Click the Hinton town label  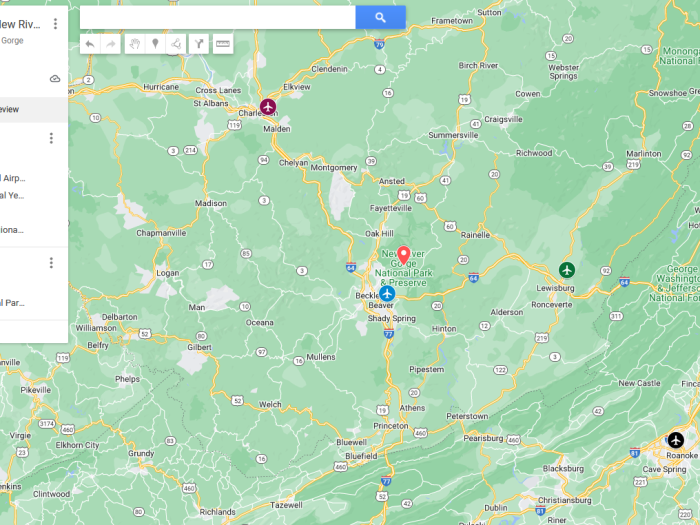[444, 329]
